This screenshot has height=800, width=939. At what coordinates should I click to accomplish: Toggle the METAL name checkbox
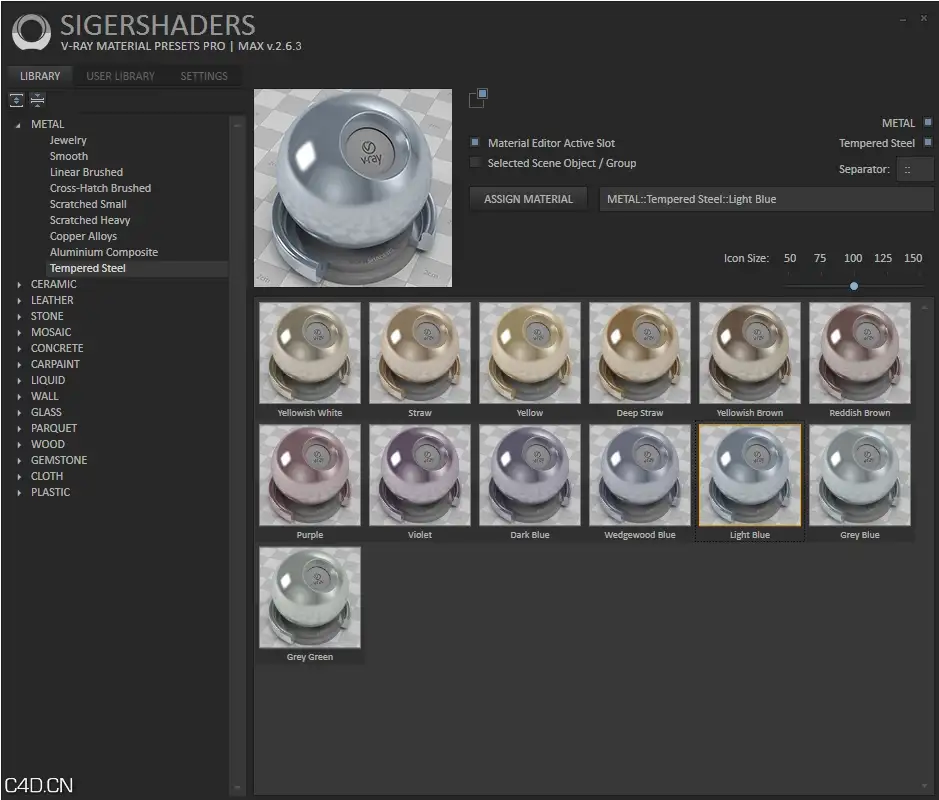928,122
